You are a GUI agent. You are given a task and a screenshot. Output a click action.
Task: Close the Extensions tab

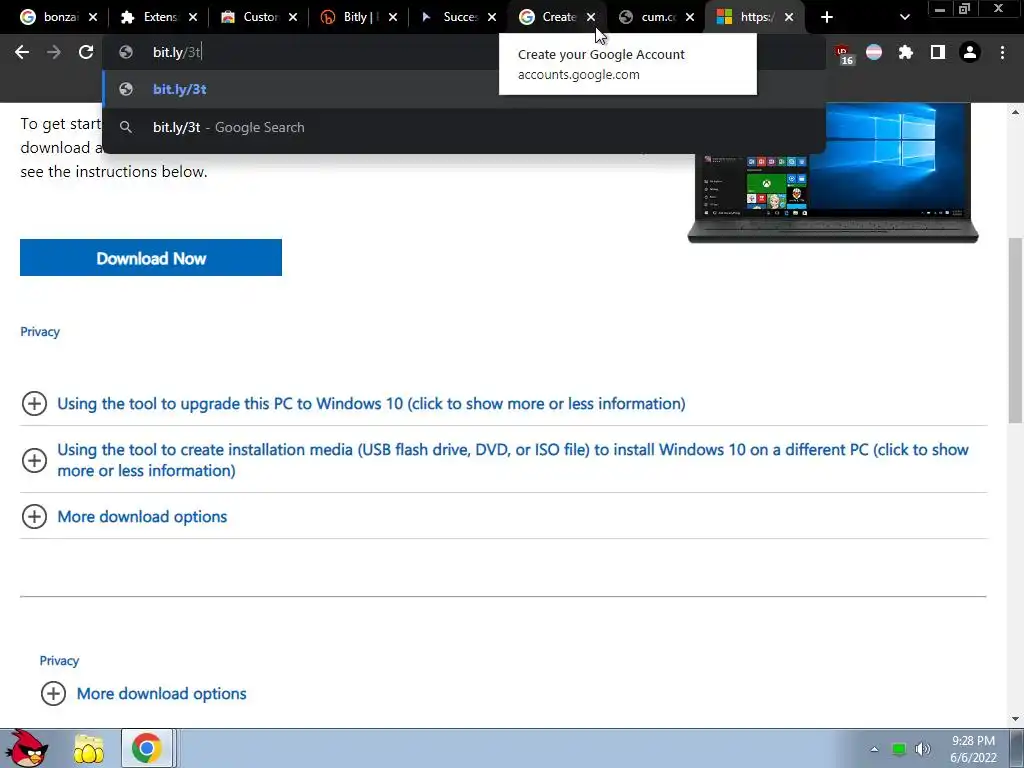193,17
